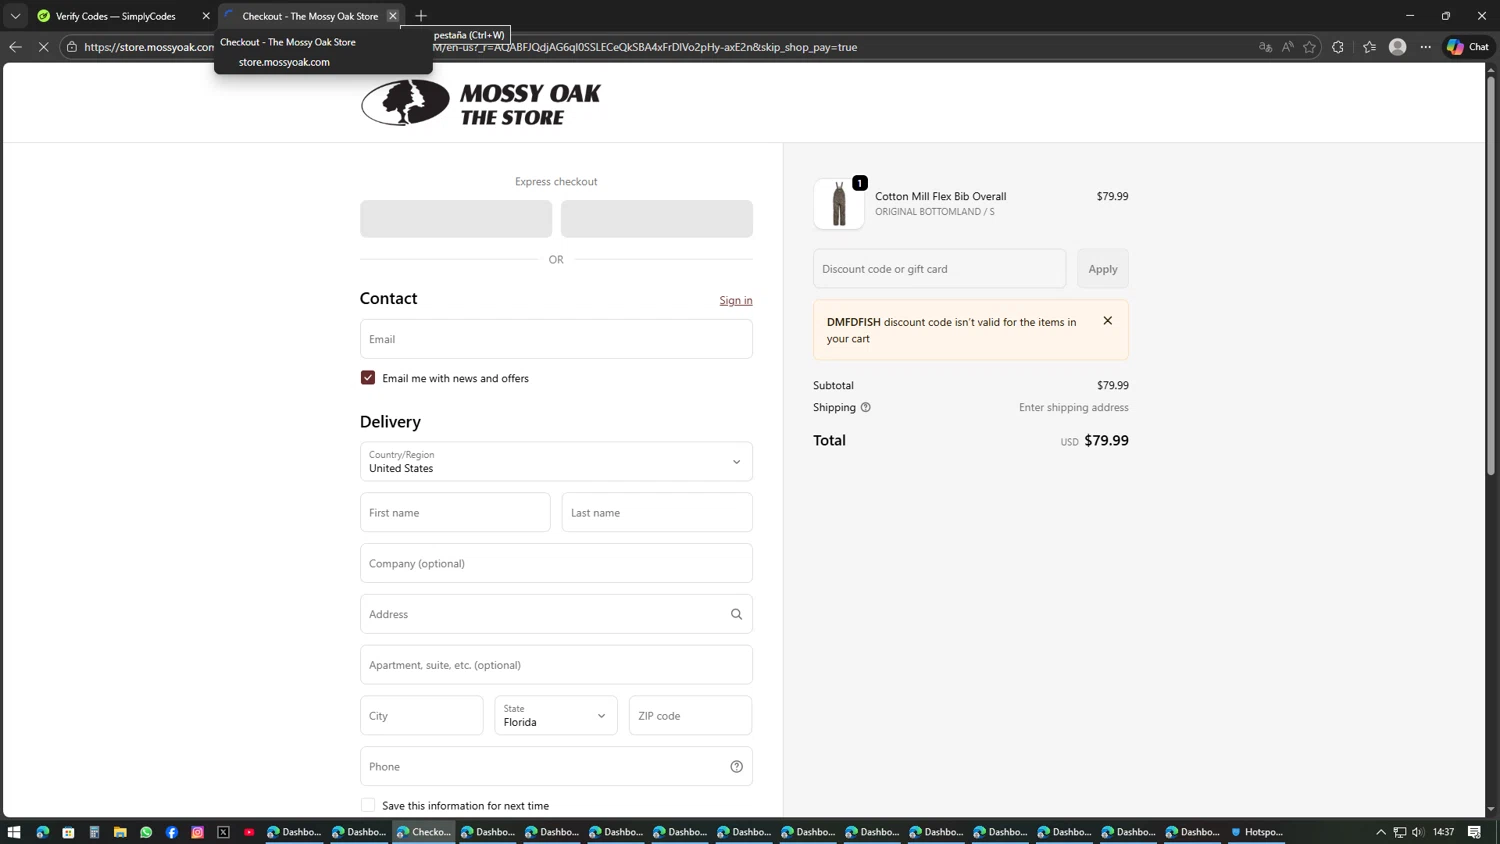The image size is (1500, 844).
Task: Close the Checkout - The Mossy Oak Store tab
Action: (x=393, y=16)
